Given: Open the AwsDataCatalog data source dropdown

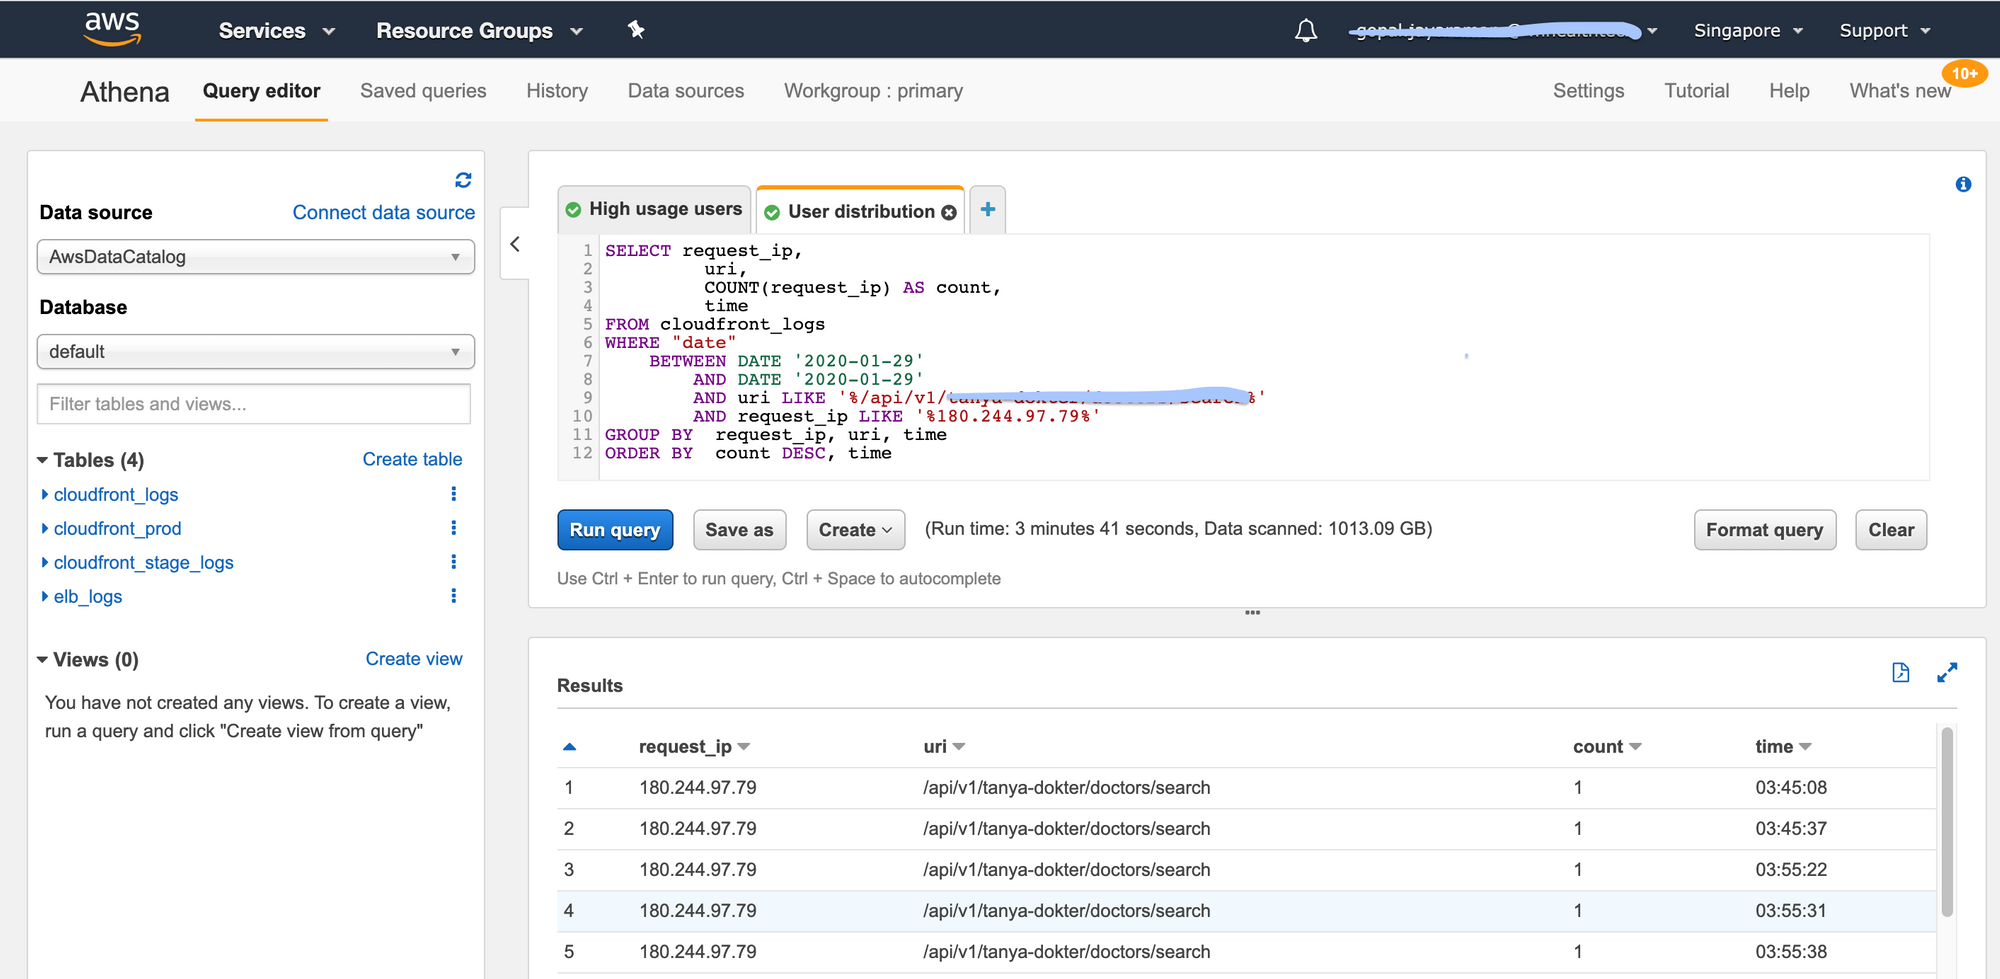Looking at the screenshot, I should click(256, 257).
